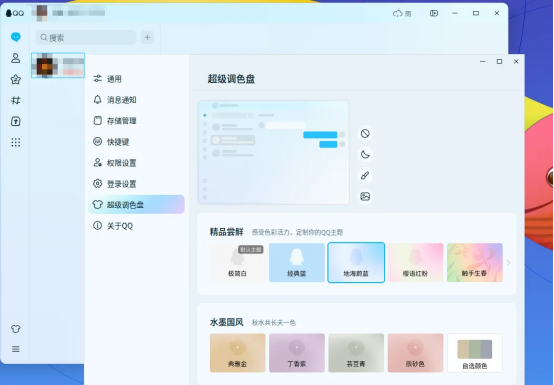Screen dimensions: 554x385
Task: Click the 水墨国风 section heading
Action: 226,322
